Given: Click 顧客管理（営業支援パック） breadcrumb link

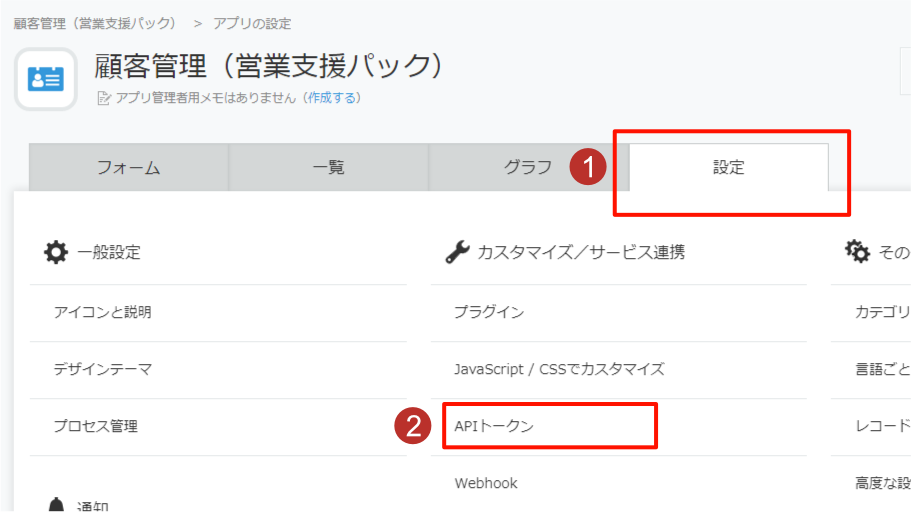Looking at the screenshot, I should (x=95, y=23).
